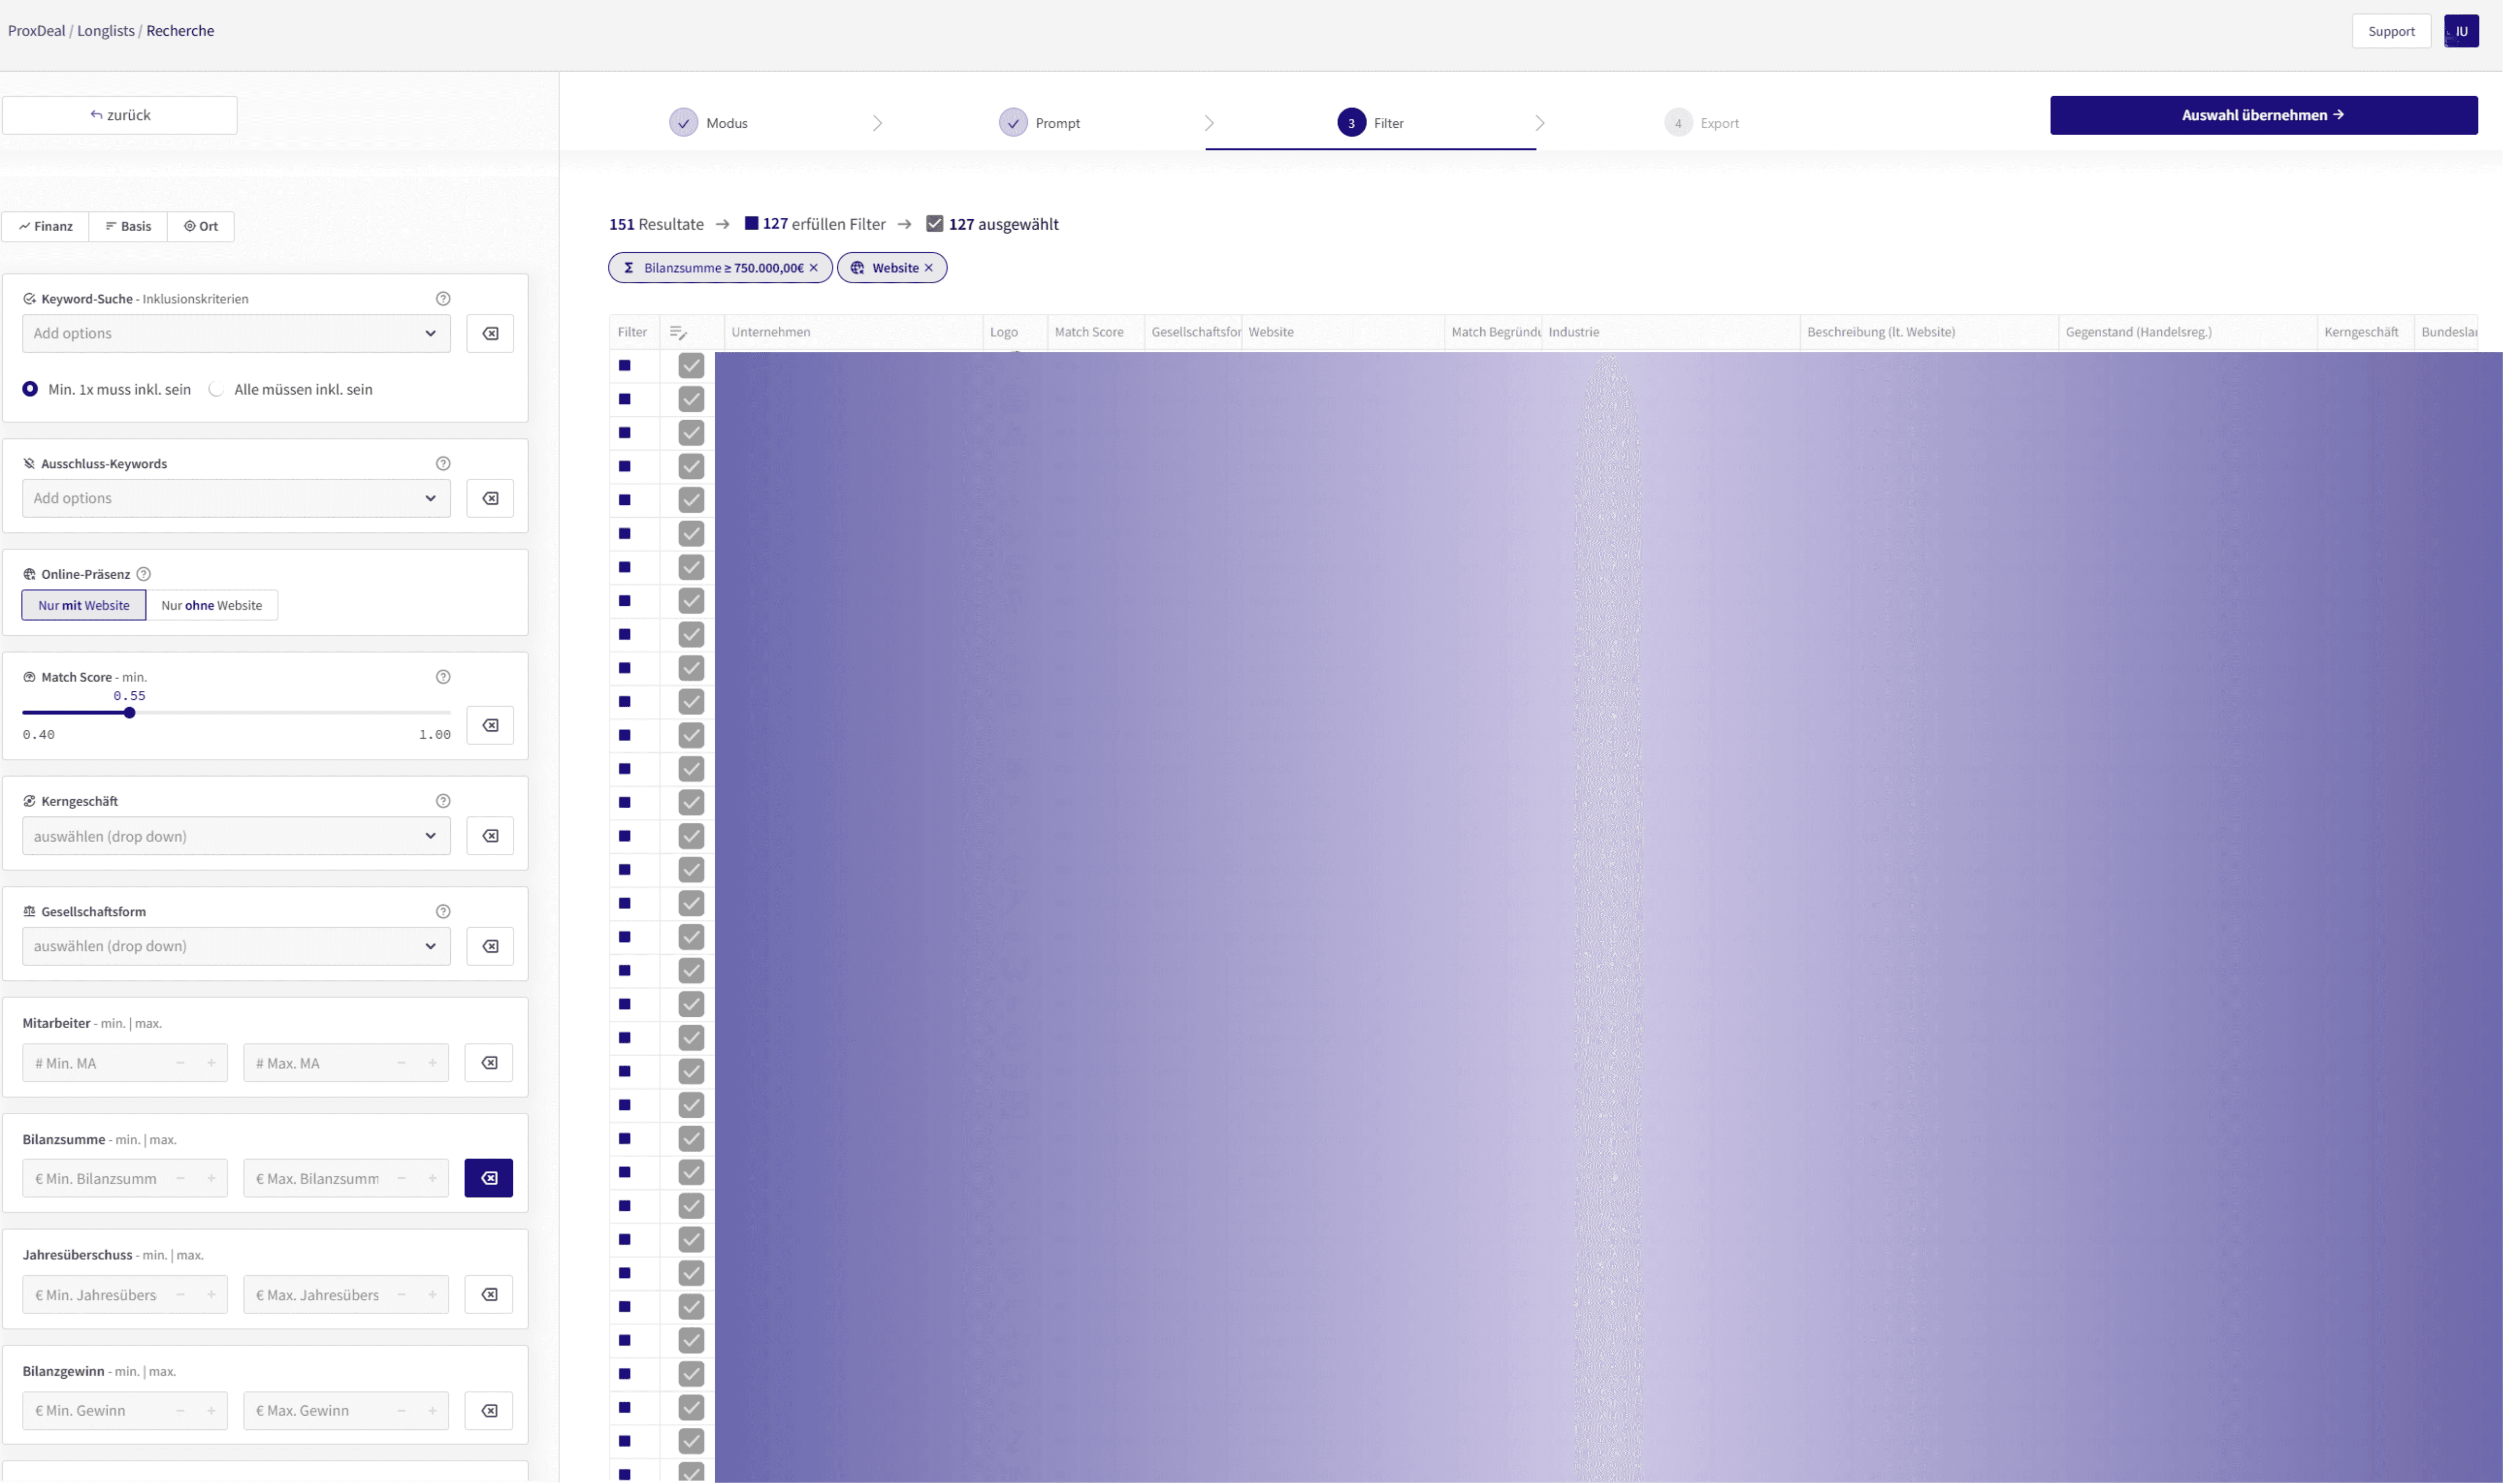2504x1484 pixels.
Task: Switch to the Finanz filter tab
Action: point(46,226)
